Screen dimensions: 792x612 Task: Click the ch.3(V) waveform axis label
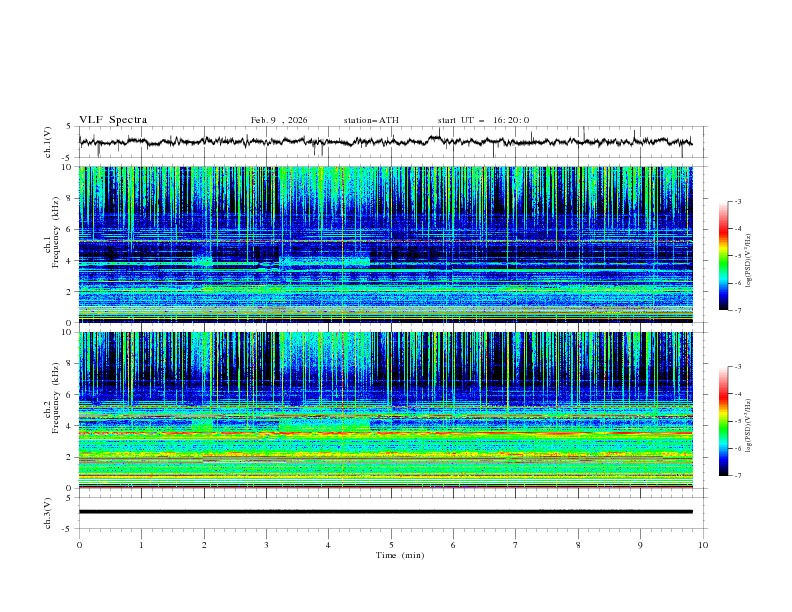[x=49, y=511]
